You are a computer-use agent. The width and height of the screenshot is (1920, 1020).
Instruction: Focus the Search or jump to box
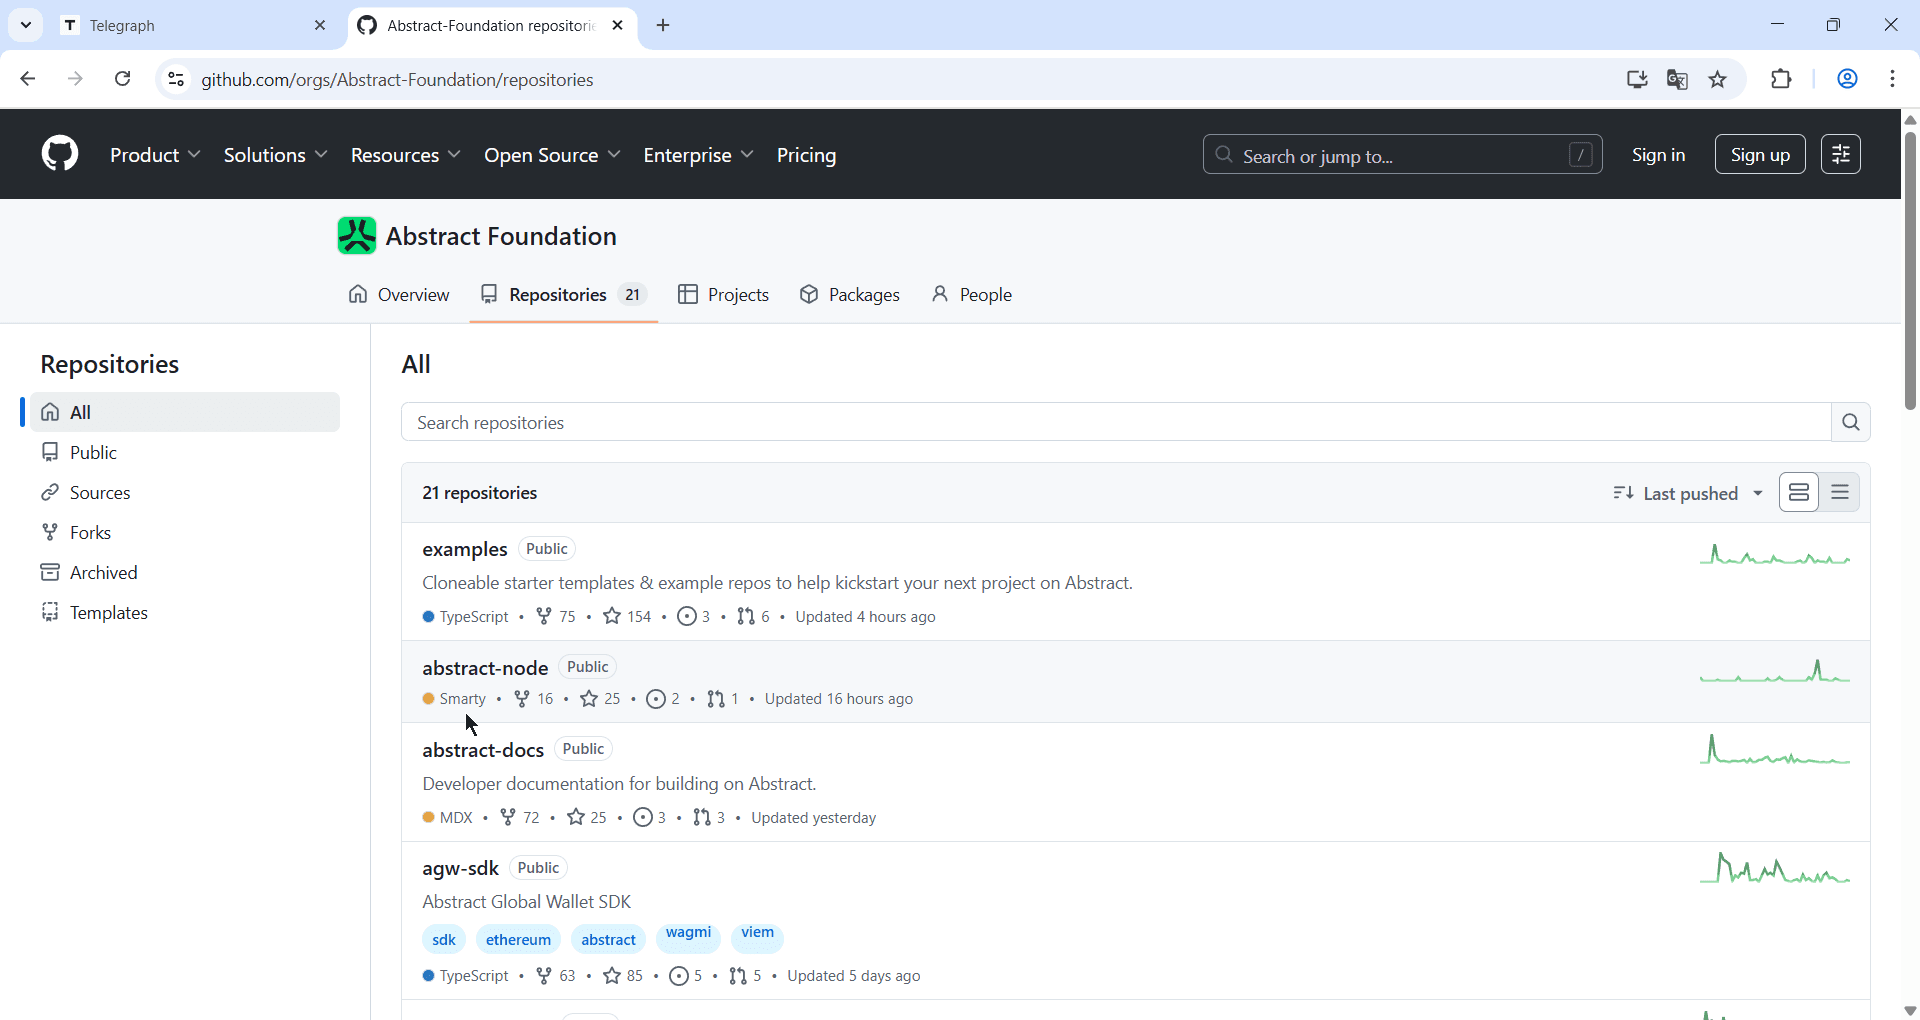click(1403, 154)
